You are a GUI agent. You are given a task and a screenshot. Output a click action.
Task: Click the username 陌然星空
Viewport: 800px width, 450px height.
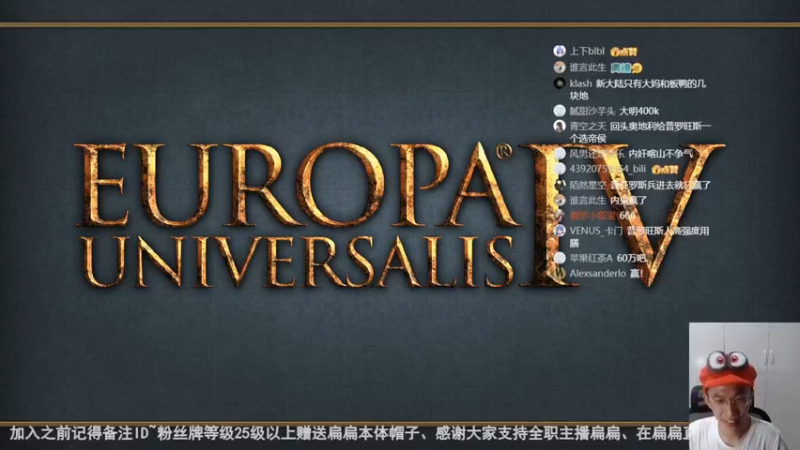click(x=588, y=185)
